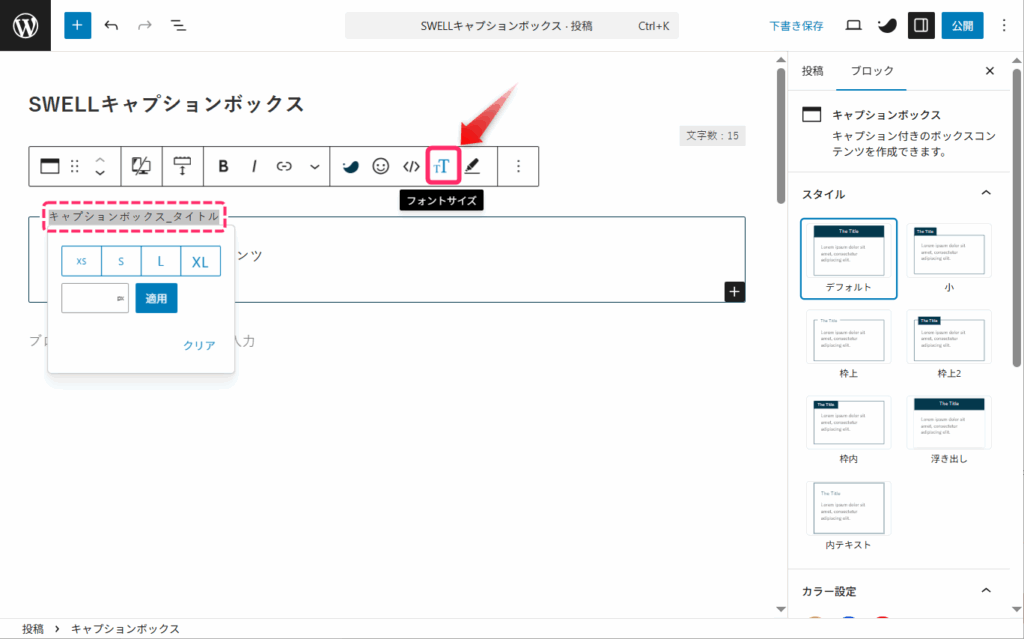Toggle inline code formatting

(411, 166)
